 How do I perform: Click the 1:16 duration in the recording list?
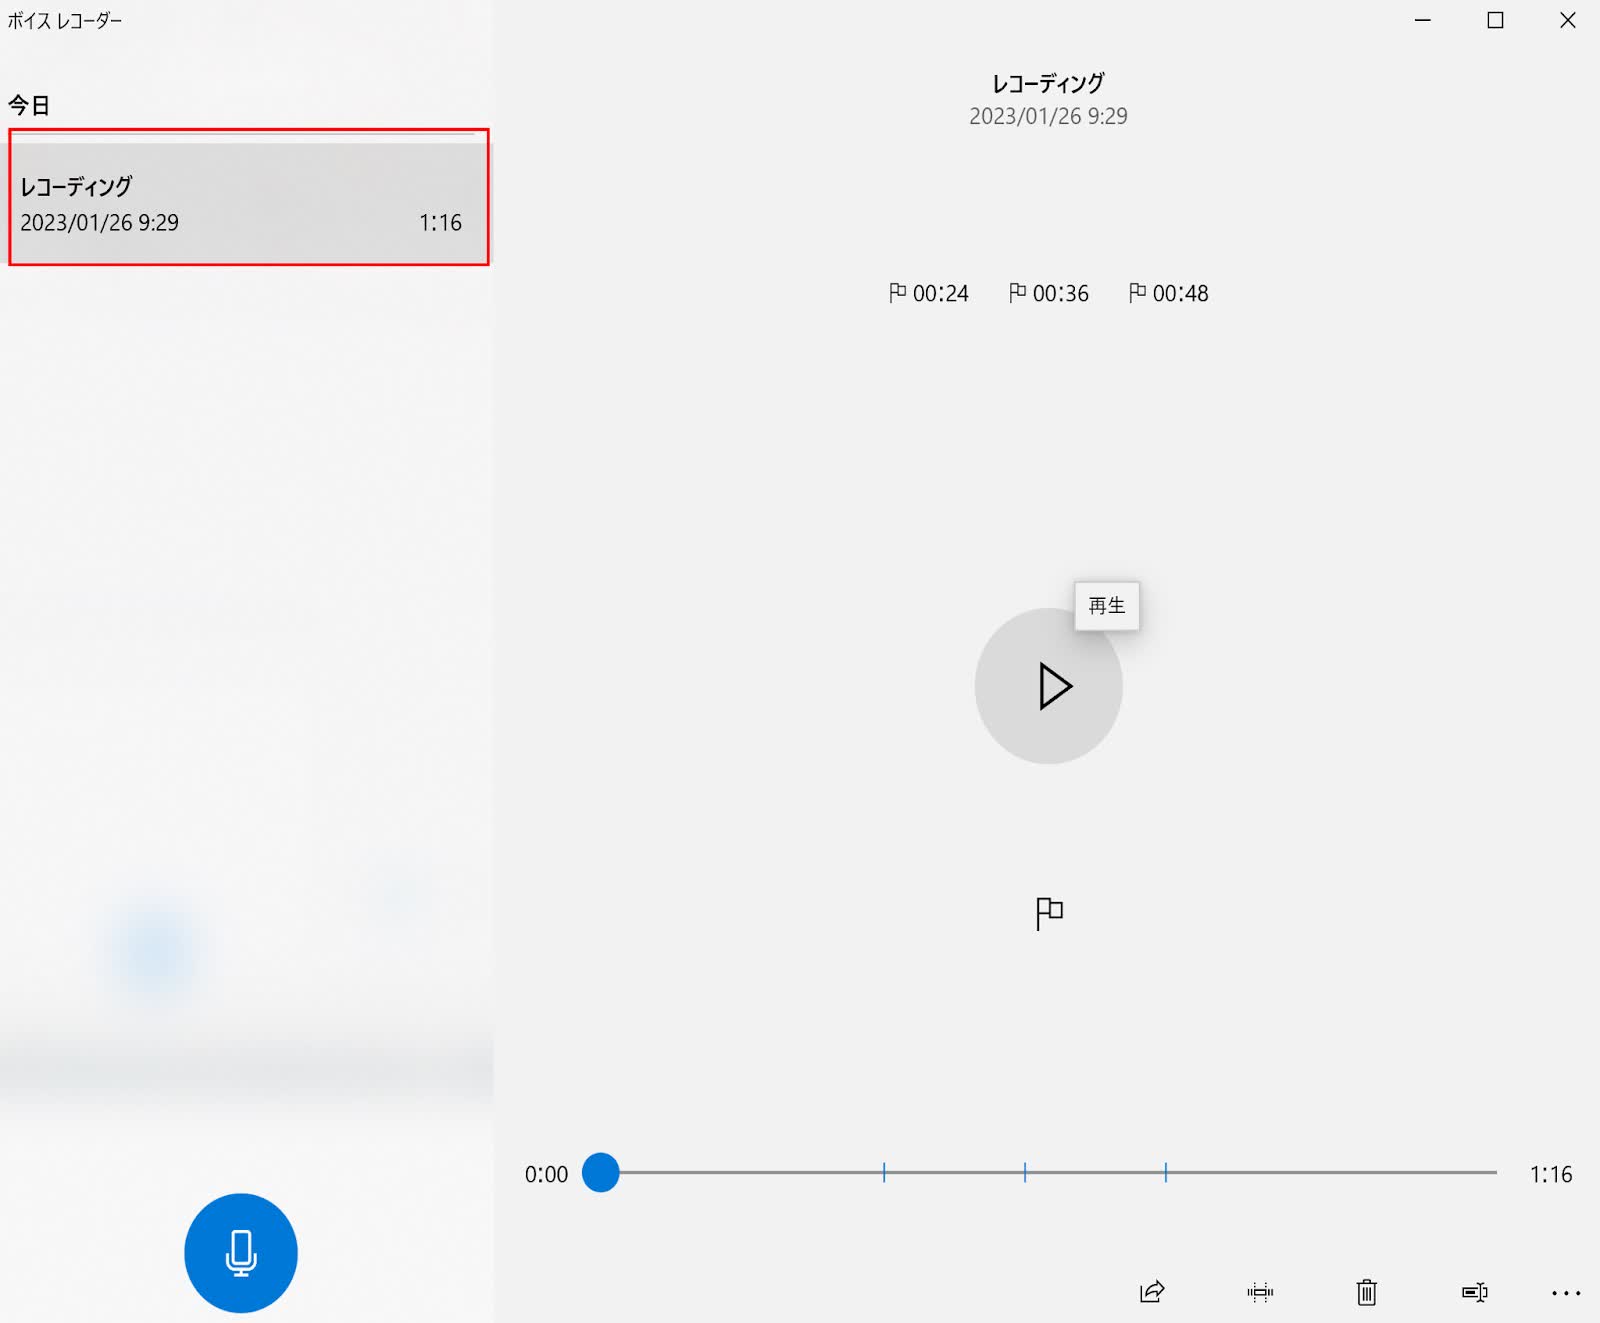[440, 222]
